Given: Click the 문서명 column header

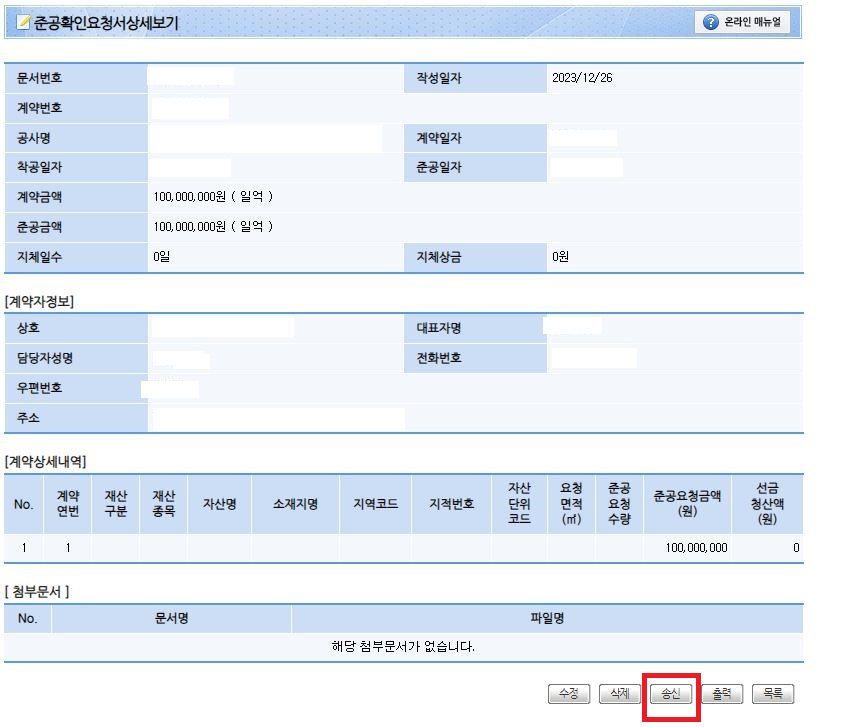Looking at the screenshot, I should pos(171,619).
